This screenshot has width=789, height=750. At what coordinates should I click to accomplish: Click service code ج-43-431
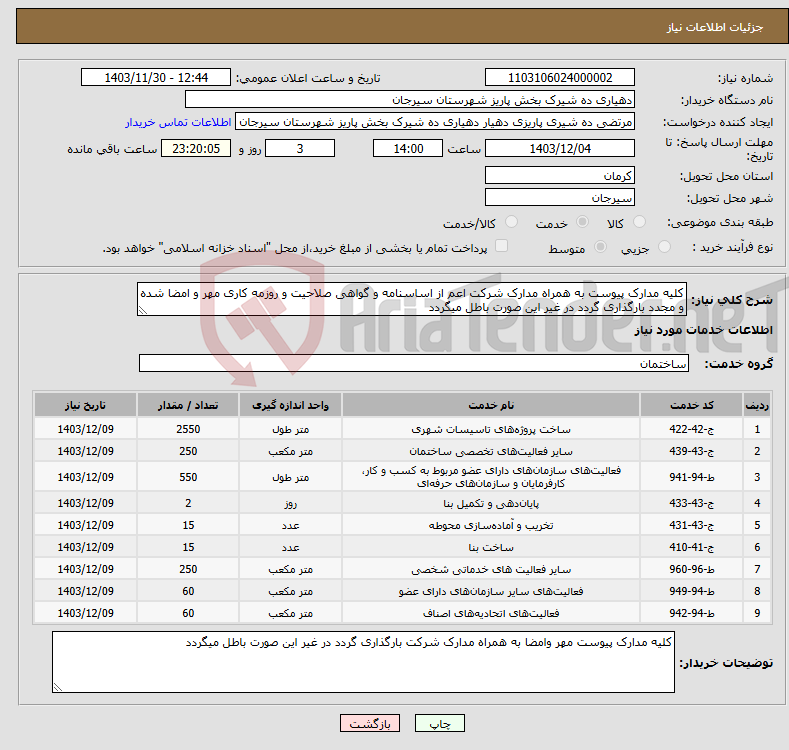coord(692,525)
